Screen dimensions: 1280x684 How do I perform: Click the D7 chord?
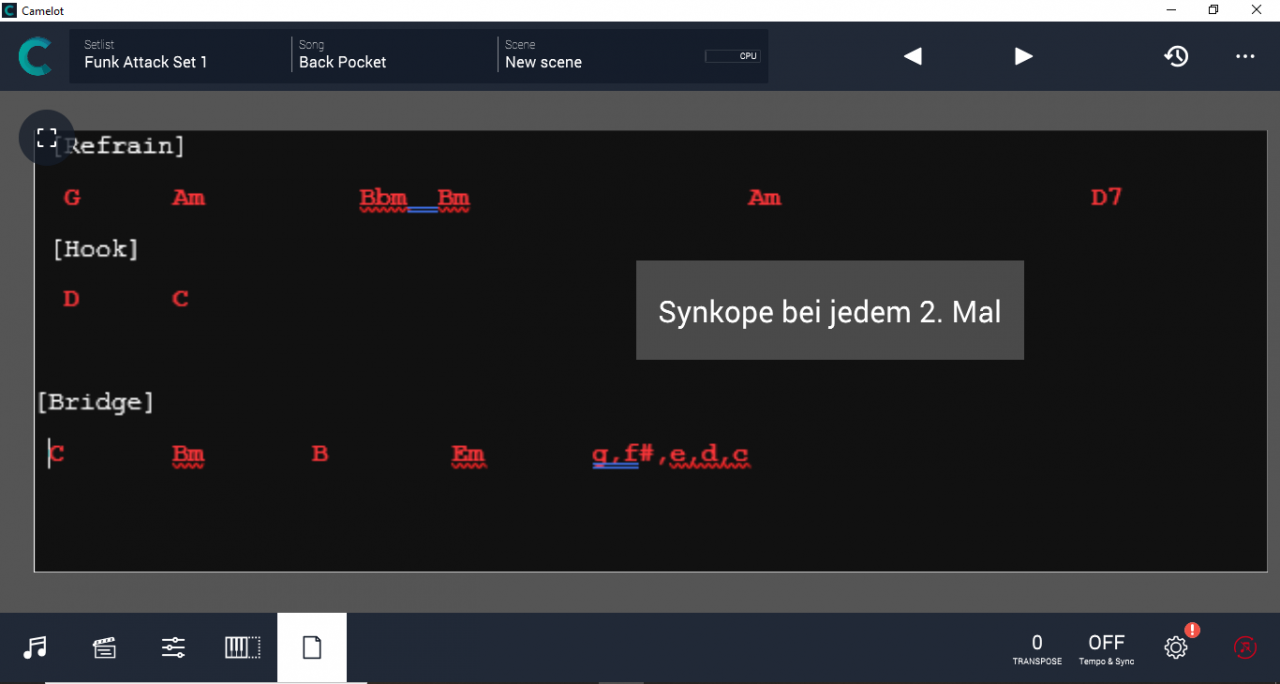coord(1106,197)
